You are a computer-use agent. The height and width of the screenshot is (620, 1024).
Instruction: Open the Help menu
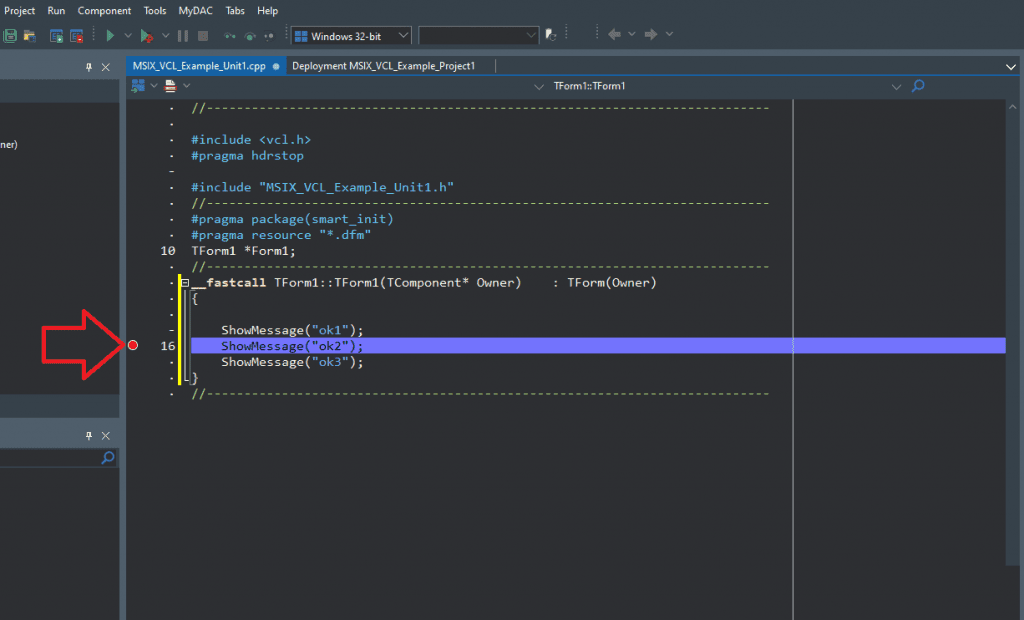point(267,10)
